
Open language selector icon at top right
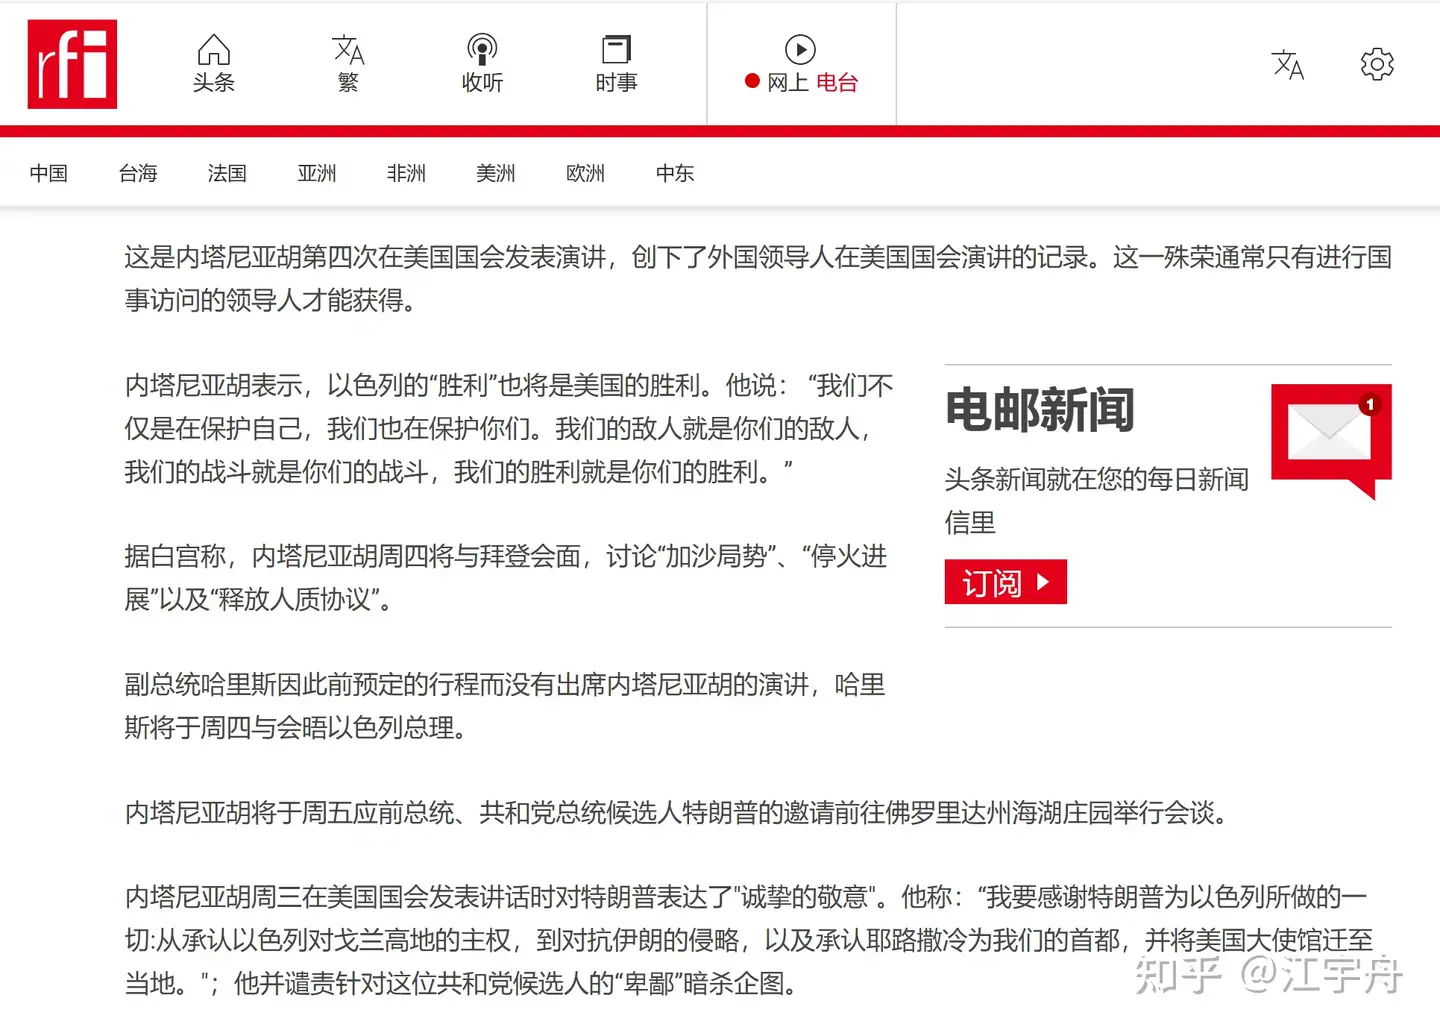[1288, 65]
